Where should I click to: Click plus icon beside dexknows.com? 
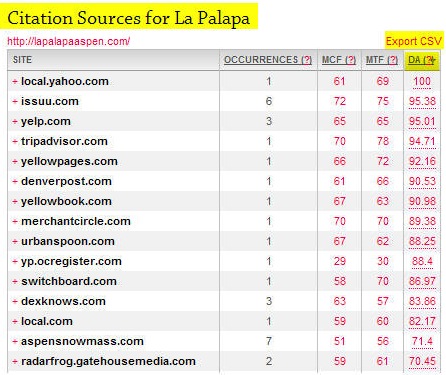[x=15, y=301]
